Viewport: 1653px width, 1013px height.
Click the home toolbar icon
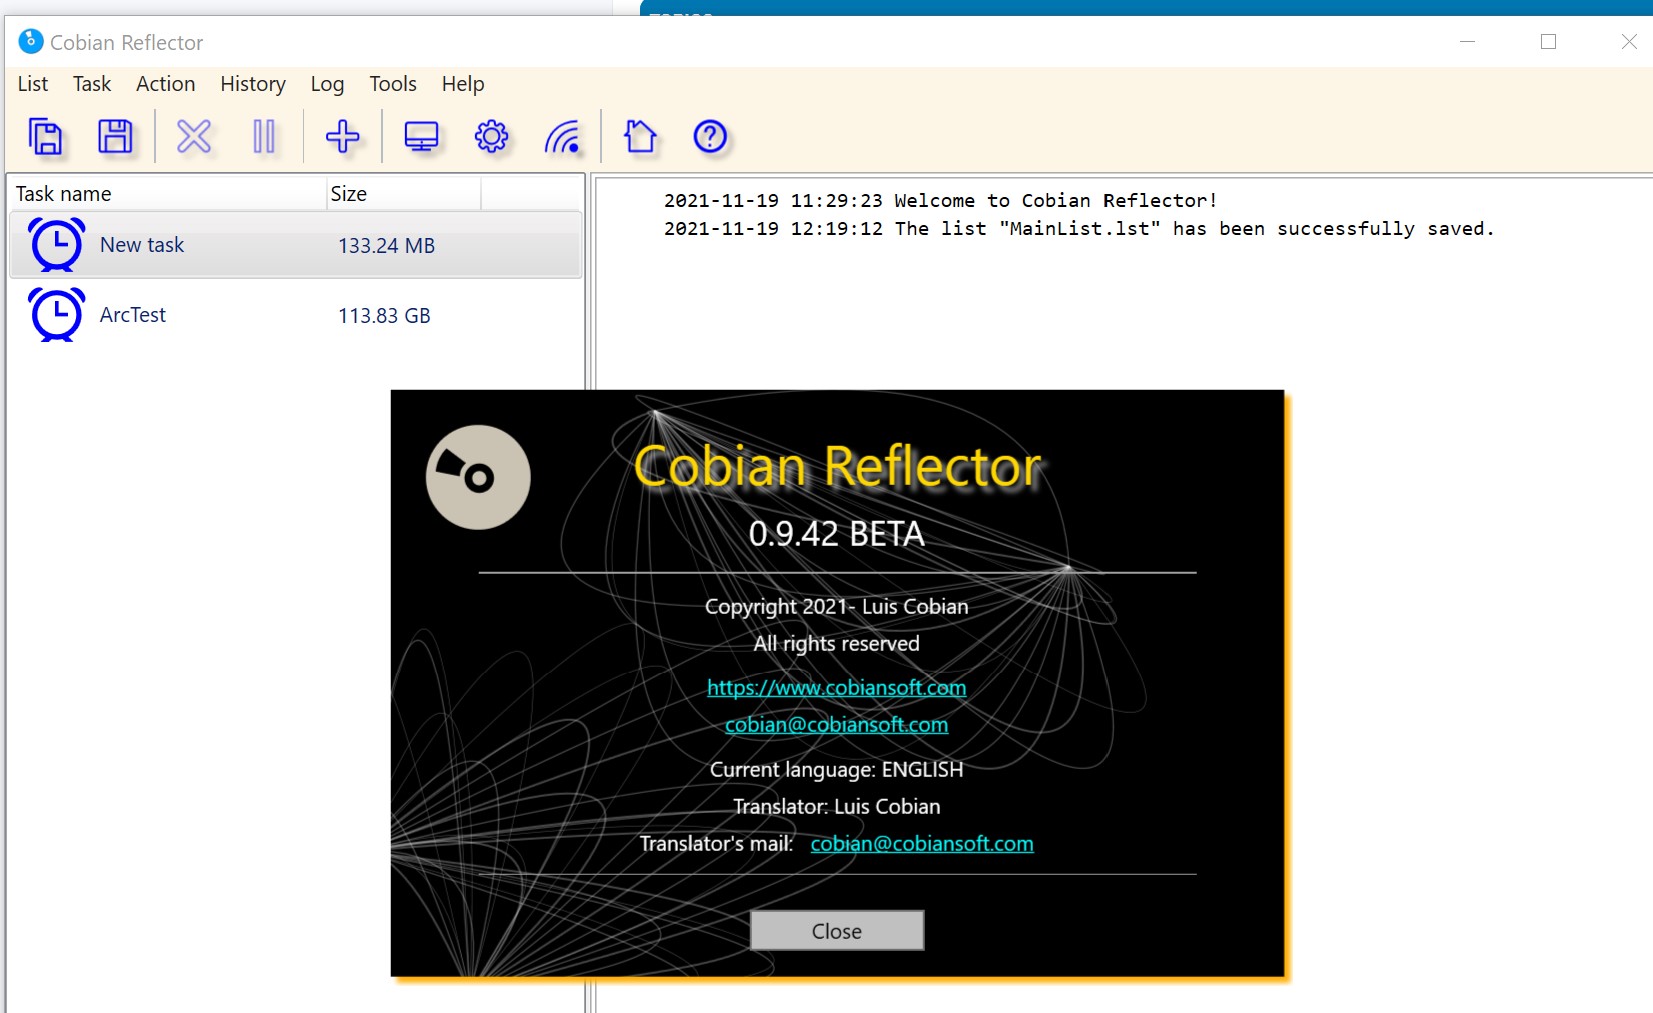click(x=640, y=136)
